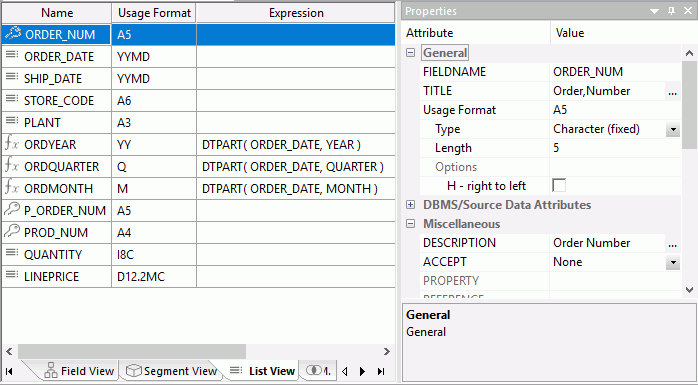Expand the DBMS/Source Data Attributes section

[x=410, y=205]
